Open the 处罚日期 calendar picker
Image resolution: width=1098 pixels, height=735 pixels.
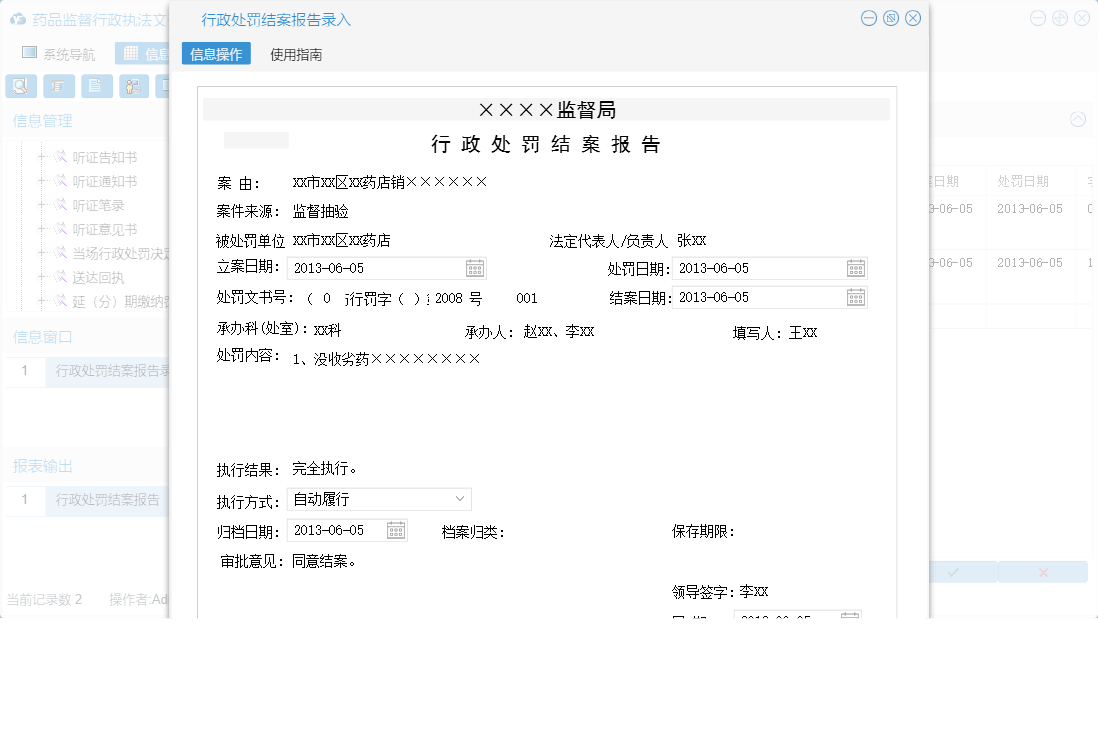[855, 267]
